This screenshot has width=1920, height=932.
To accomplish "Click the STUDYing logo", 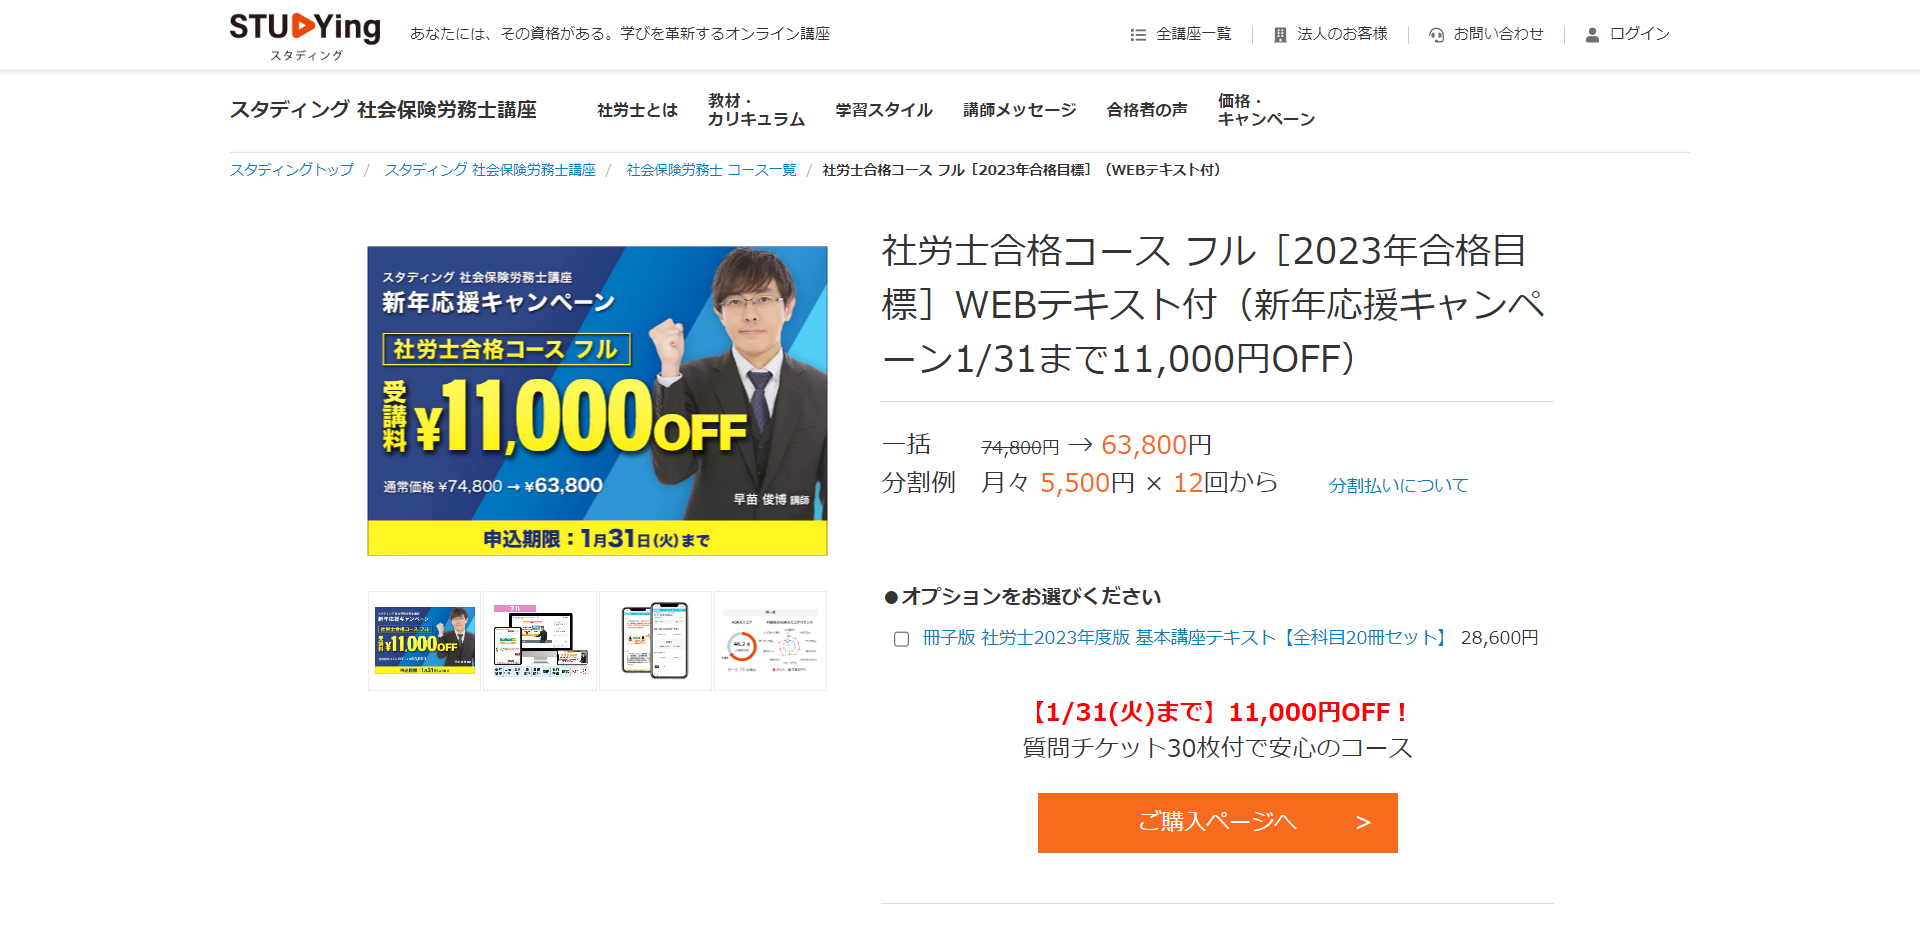I will click(305, 36).
